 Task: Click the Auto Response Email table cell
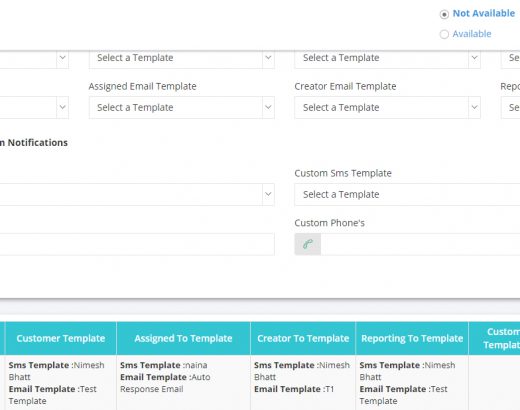[x=183, y=383]
